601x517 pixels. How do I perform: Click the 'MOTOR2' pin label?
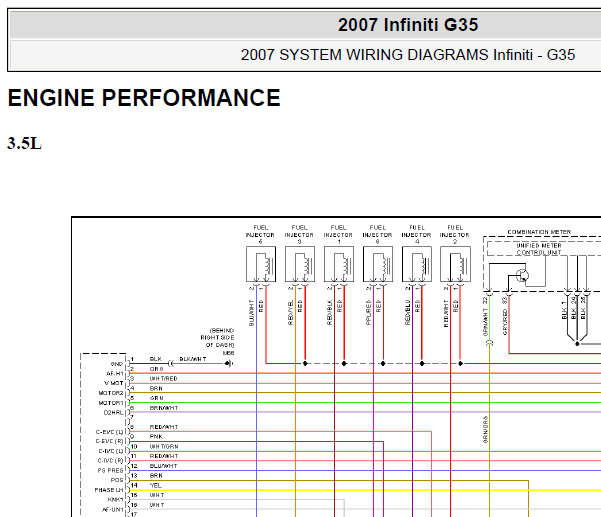111,393
